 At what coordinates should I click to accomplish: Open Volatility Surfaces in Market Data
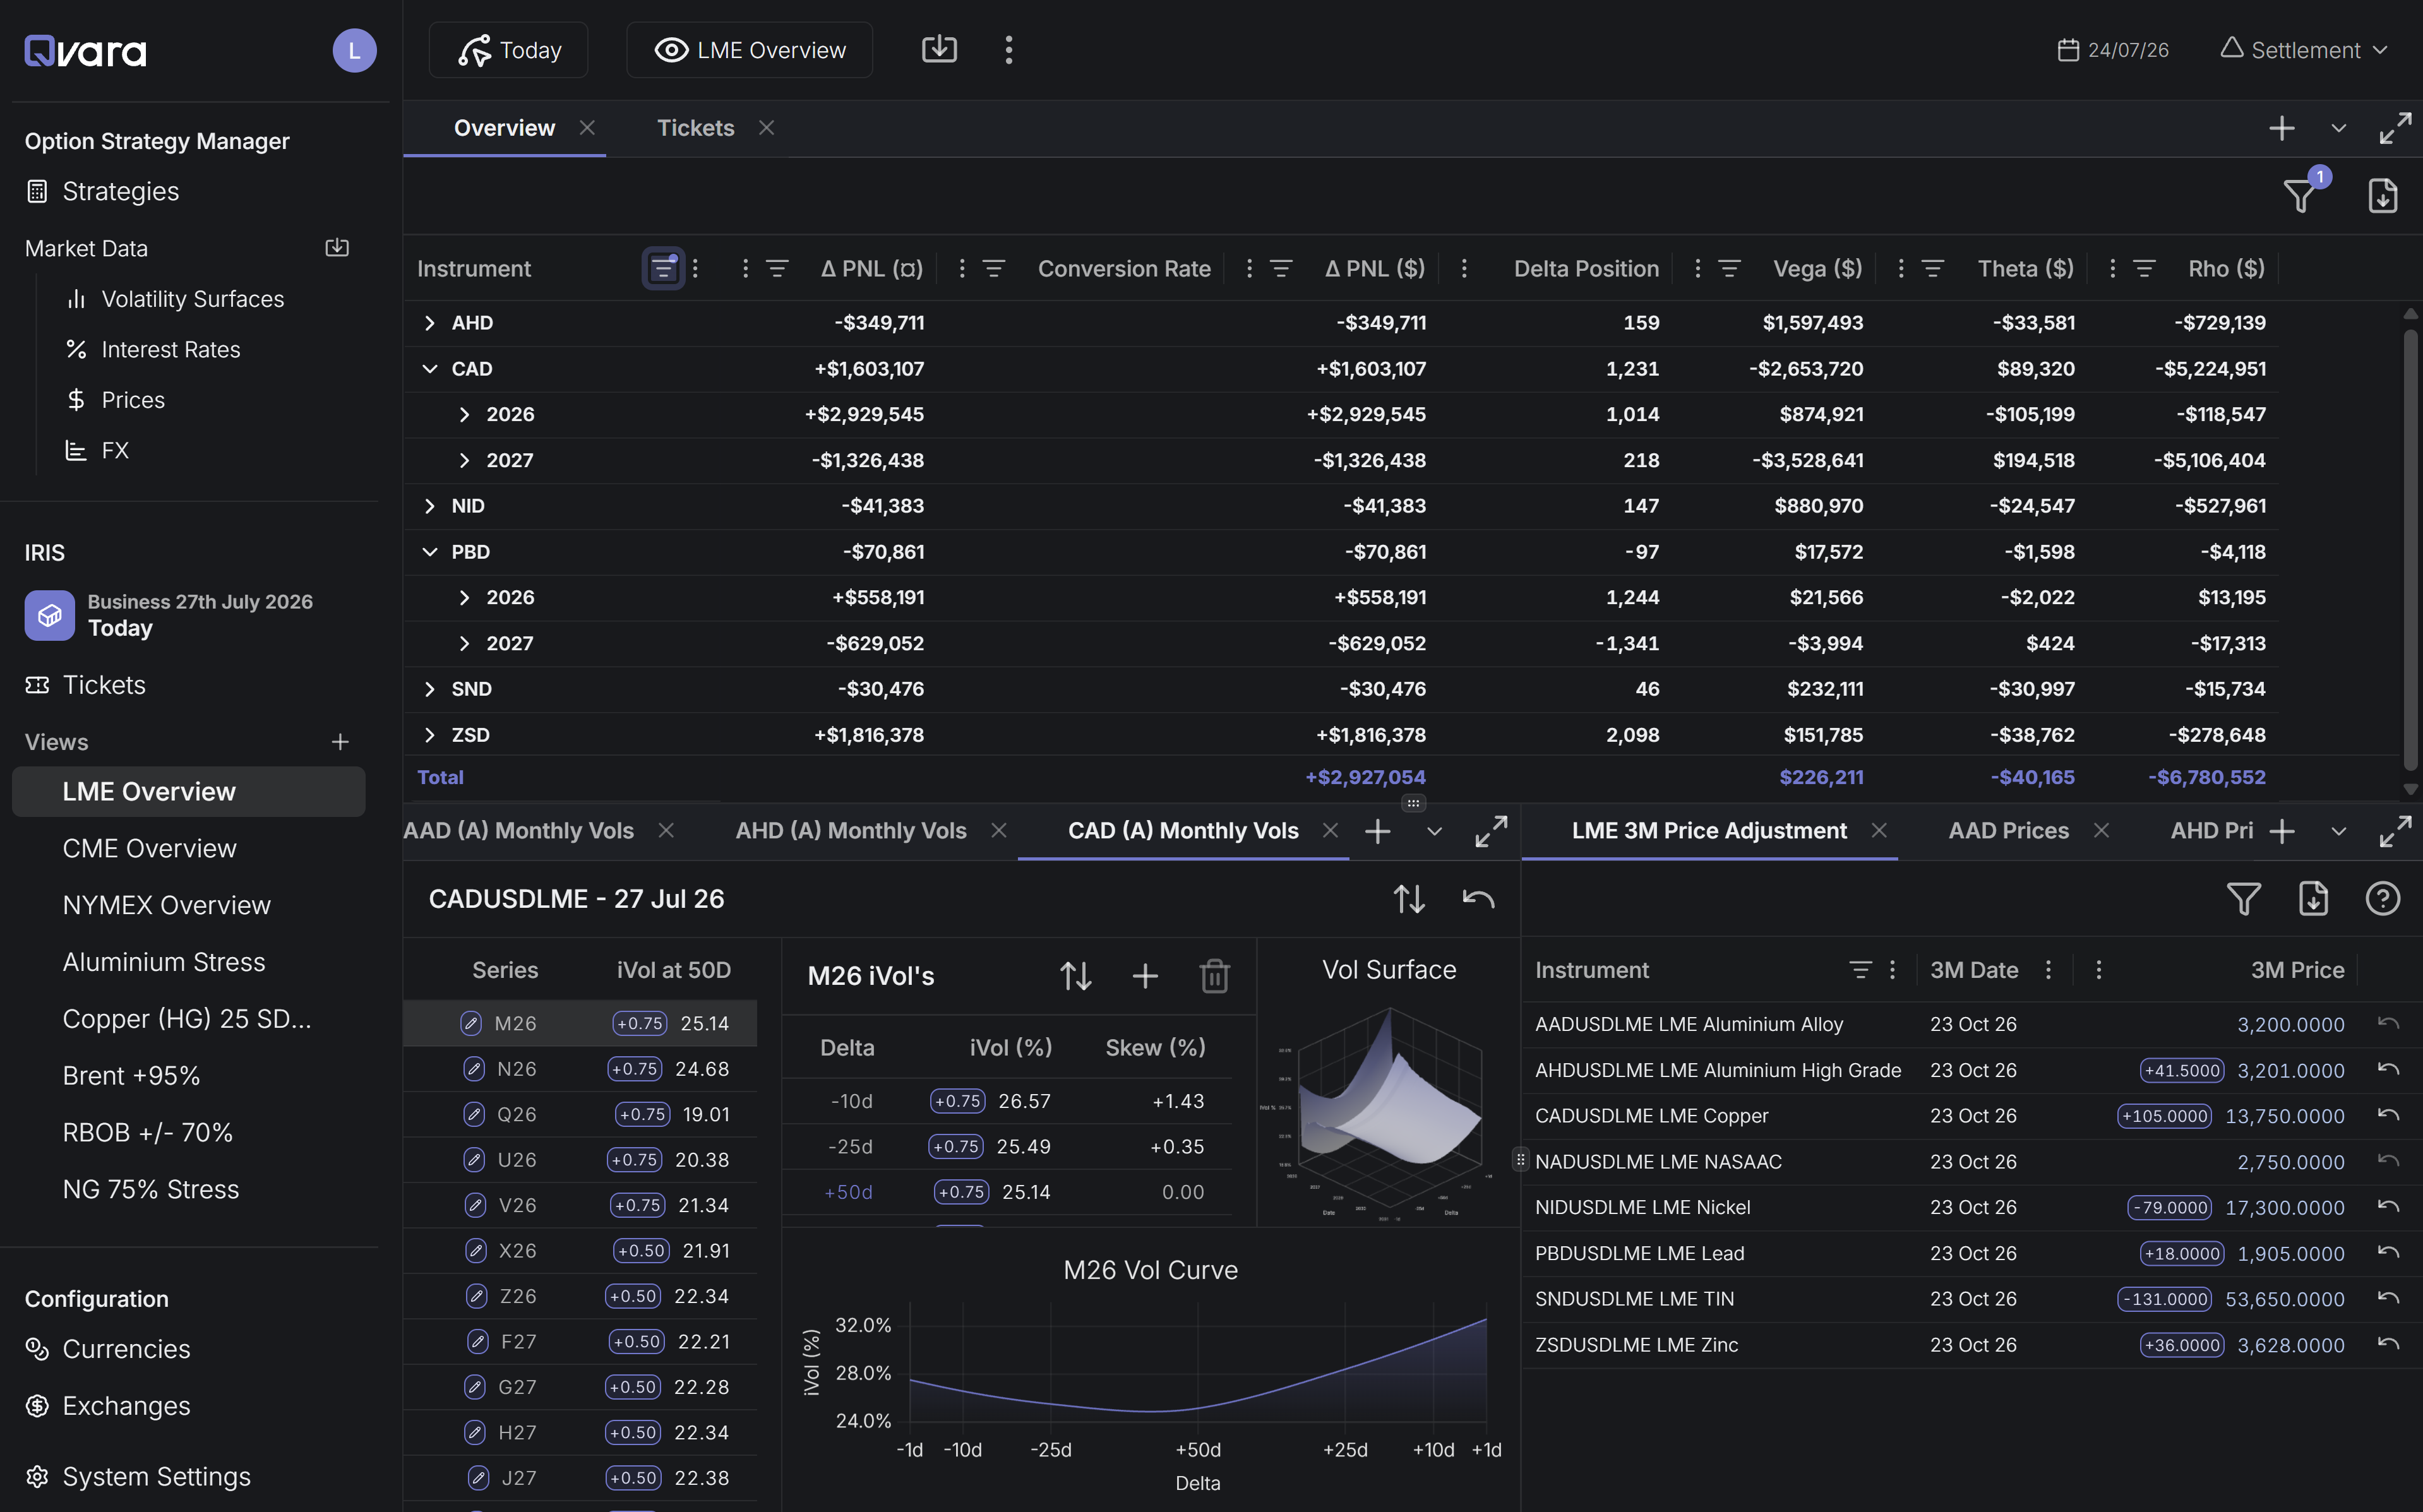[192, 299]
